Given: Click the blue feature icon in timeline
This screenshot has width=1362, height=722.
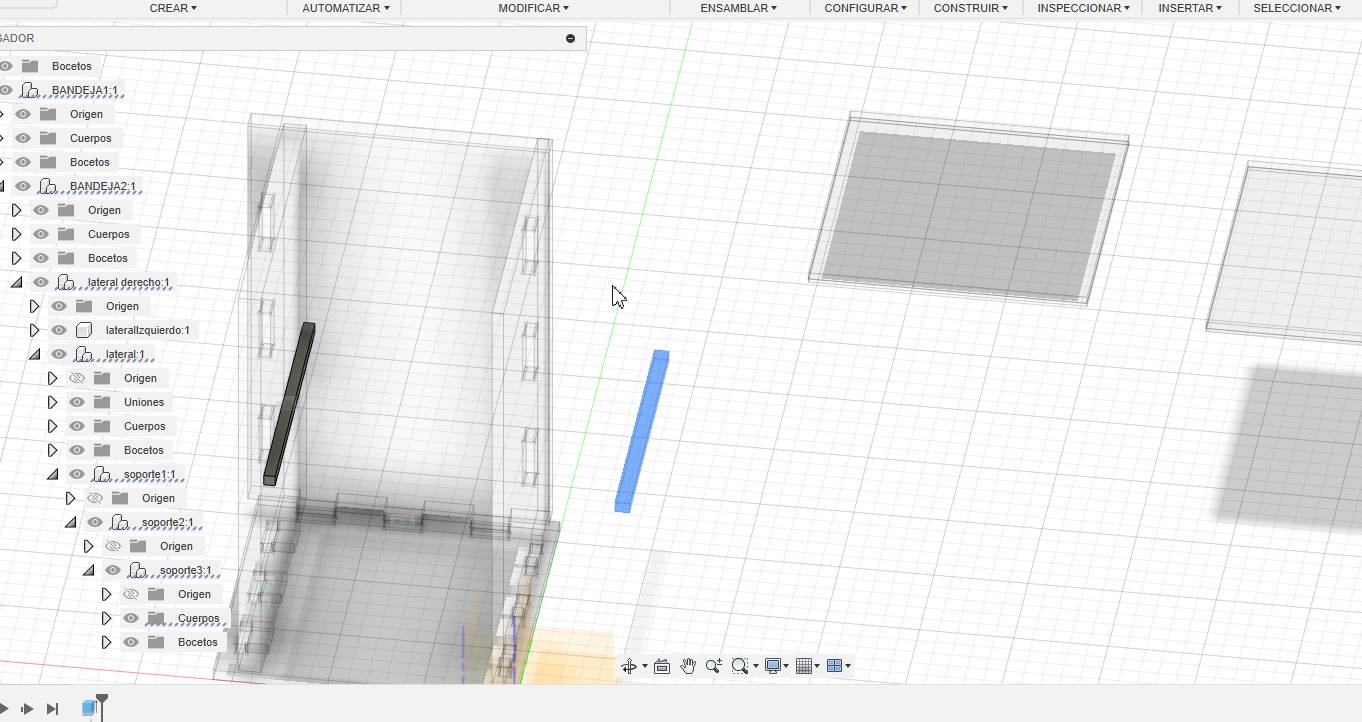Looking at the screenshot, I should pos(88,708).
